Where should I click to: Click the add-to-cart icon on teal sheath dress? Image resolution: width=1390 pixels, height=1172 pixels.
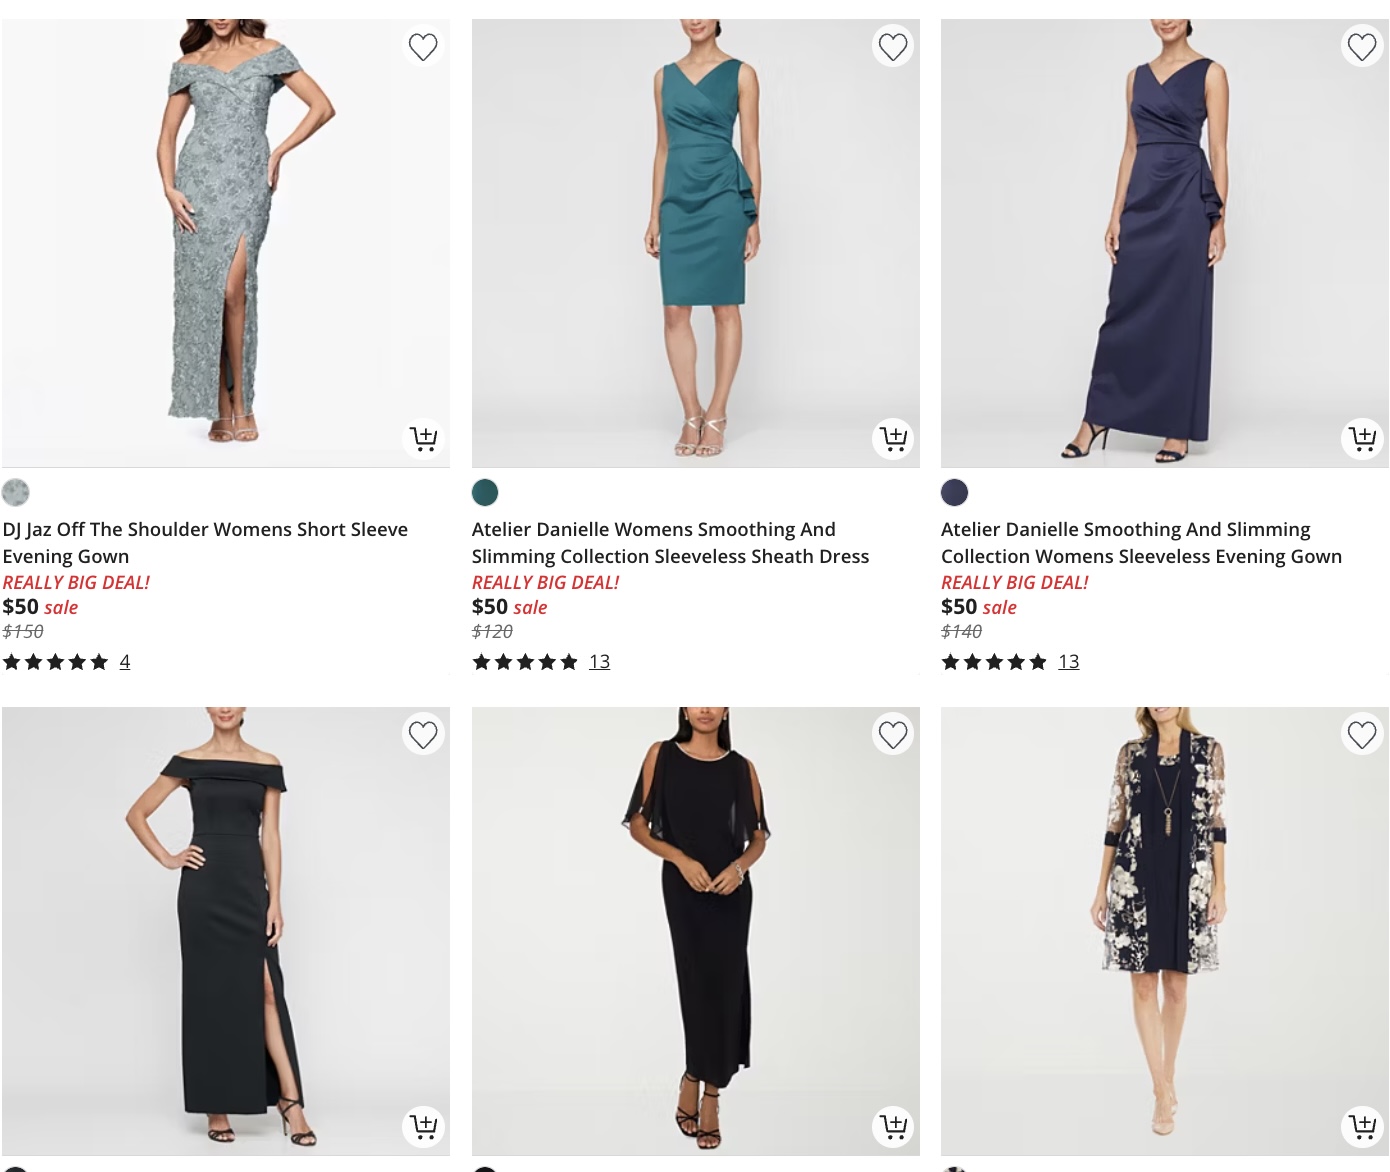(x=893, y=438)
